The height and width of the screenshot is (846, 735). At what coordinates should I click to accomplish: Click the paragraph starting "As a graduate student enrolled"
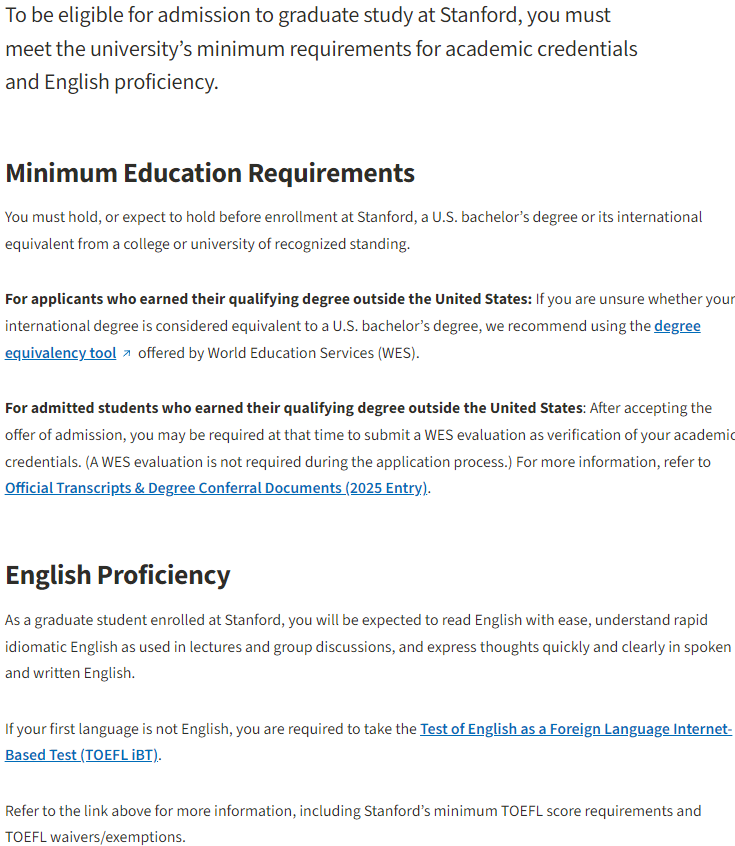(368, 646)
